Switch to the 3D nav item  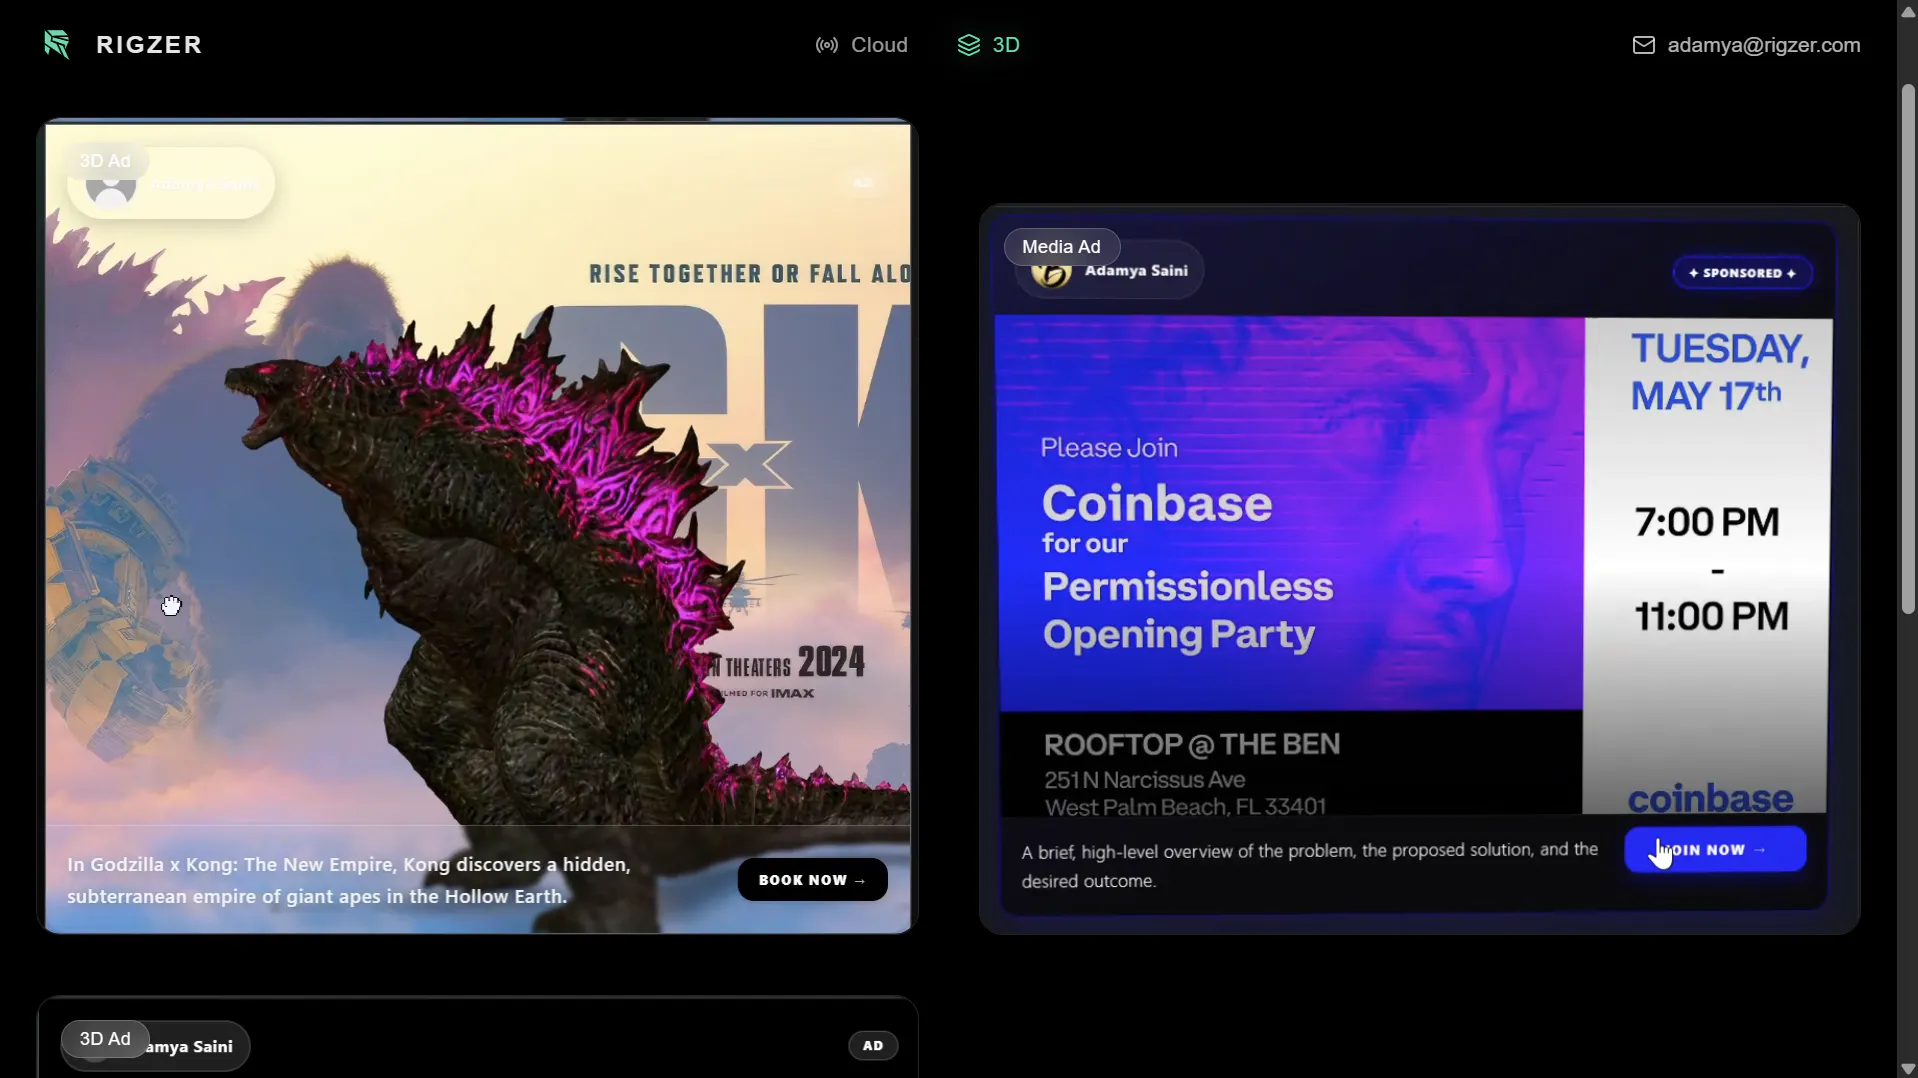point(988,45)
